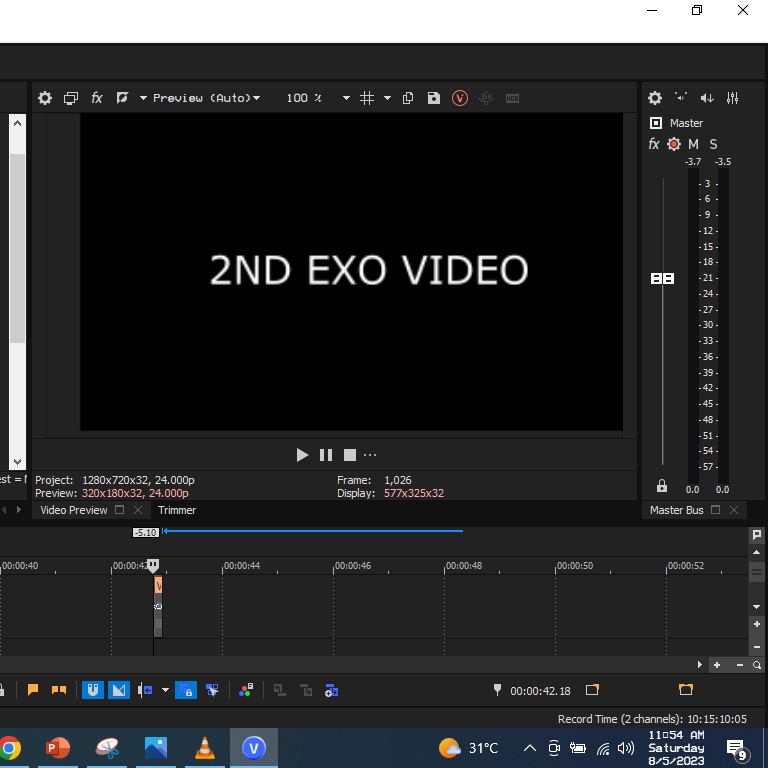Stop playback with the Stop button
The width and height of the screenshot is (768, 768).
[x=350, y=455]
